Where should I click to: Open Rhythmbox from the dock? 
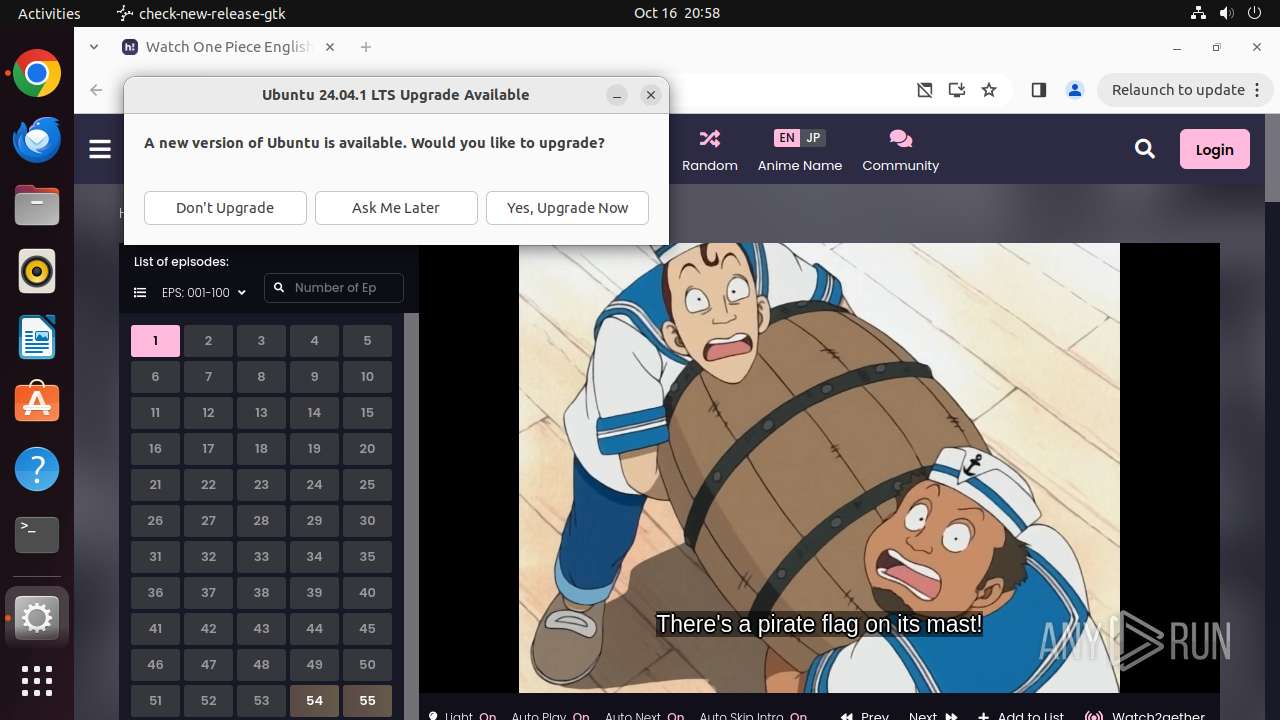(x=37, y=272)
